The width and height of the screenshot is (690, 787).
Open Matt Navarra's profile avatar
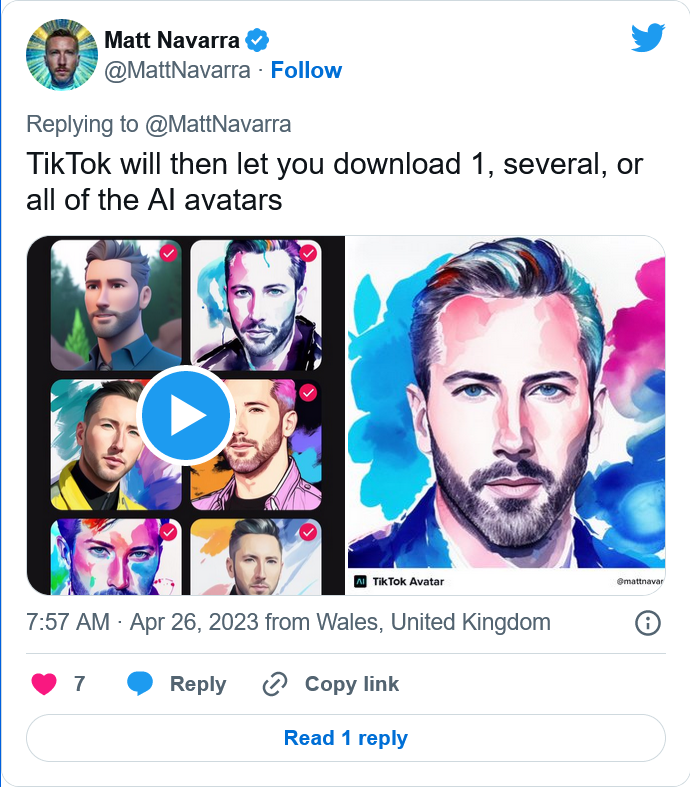[x=62, y=55]
